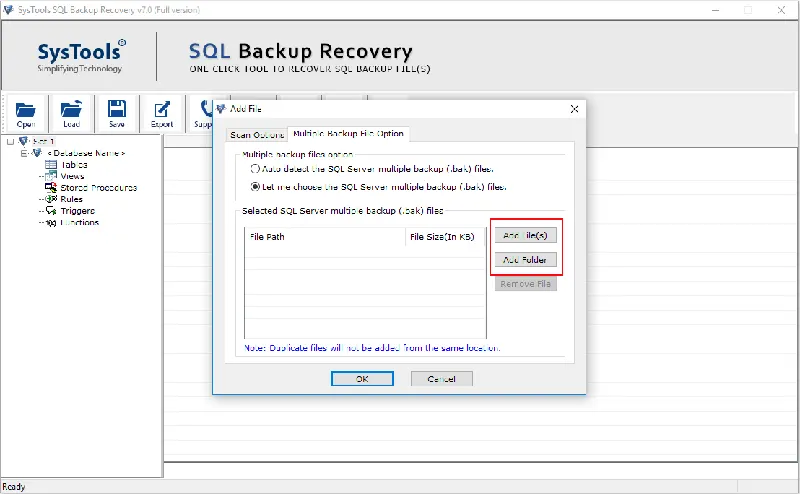Viewport: 800px width, 494px height.
Task: Cancel the Add File dialog
Action: pyautogui.click(x=442, y=379)
